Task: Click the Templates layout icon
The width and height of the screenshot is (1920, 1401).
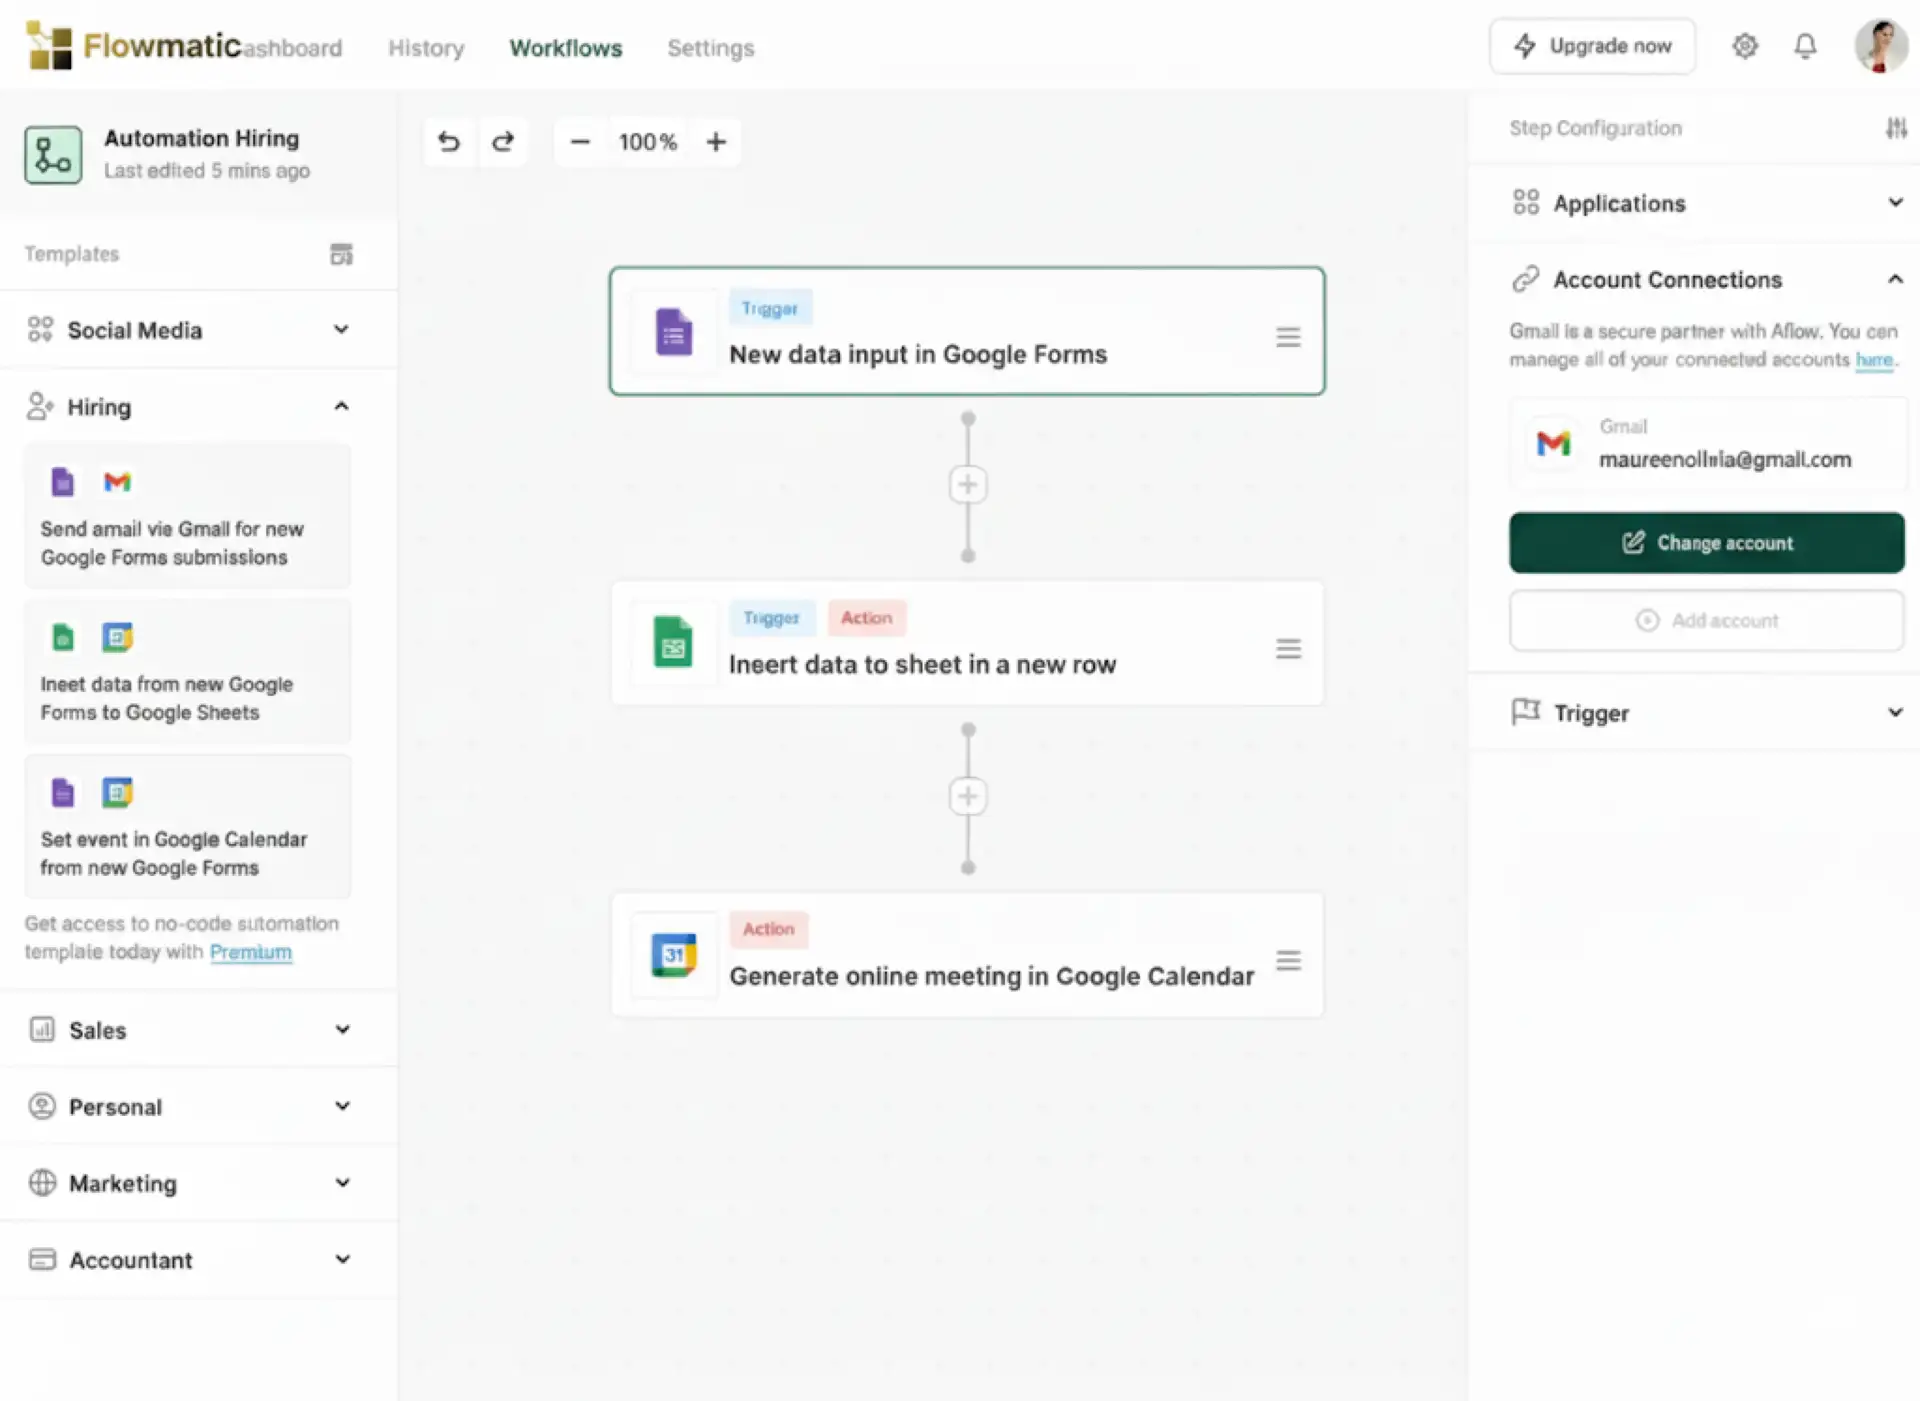Action: click(x=341, y=254)
